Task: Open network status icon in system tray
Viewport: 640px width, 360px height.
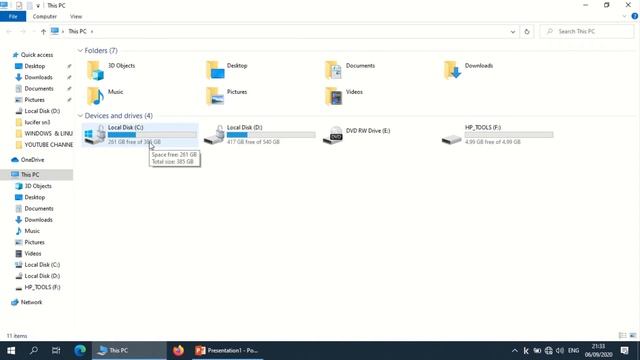Action: click(x=548, y=351)
